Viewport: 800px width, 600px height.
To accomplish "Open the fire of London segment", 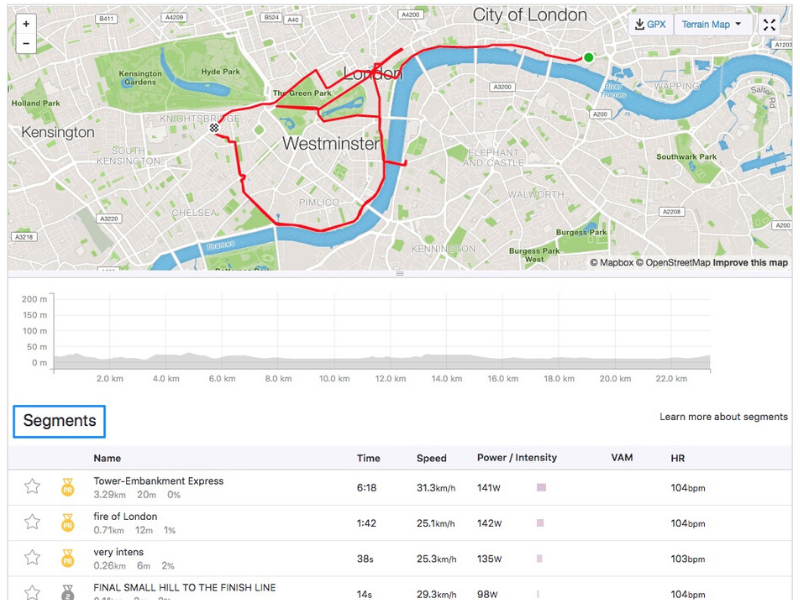I will point(125,516).
